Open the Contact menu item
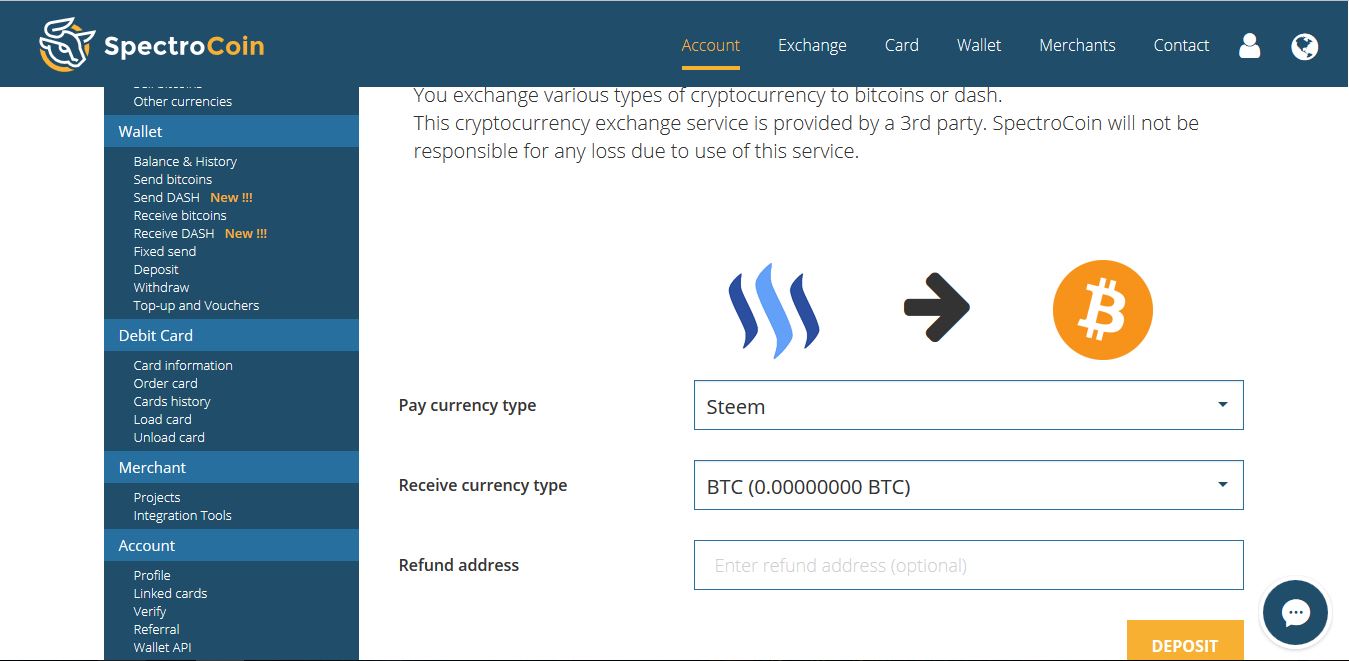 [1181, 45]
